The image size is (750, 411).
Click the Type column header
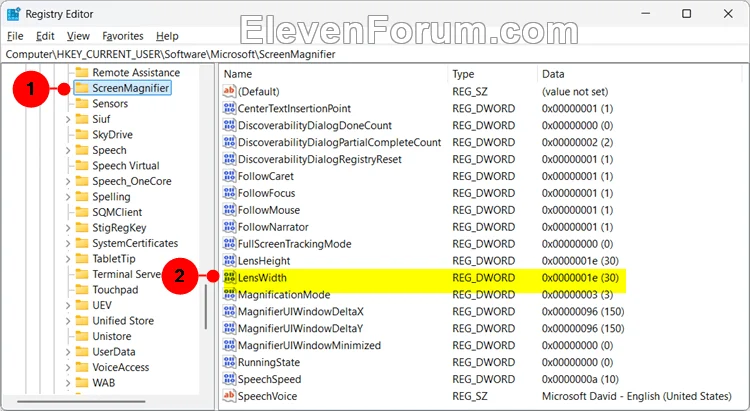[463, 74]
